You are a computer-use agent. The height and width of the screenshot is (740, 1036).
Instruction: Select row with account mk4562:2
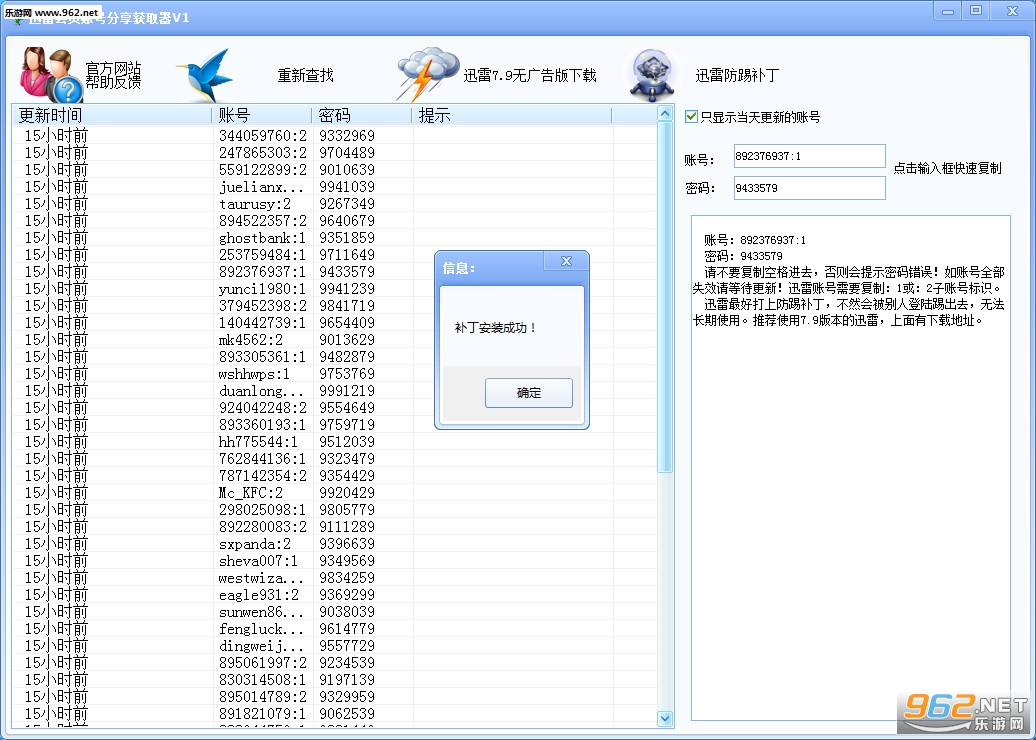(334, 340)
